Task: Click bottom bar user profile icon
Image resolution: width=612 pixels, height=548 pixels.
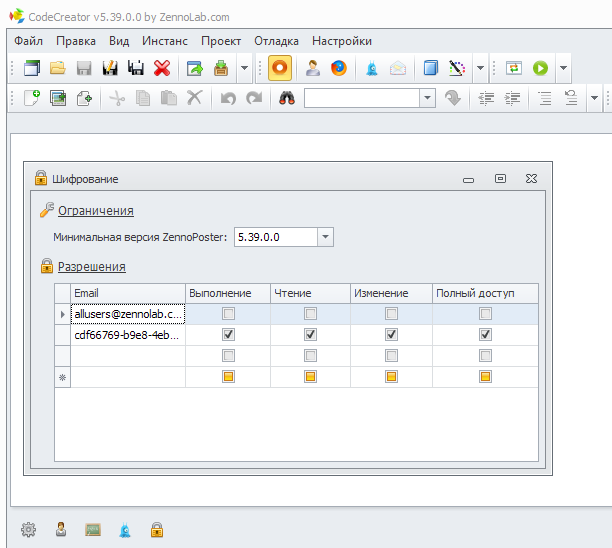Action: pos(61,530)
